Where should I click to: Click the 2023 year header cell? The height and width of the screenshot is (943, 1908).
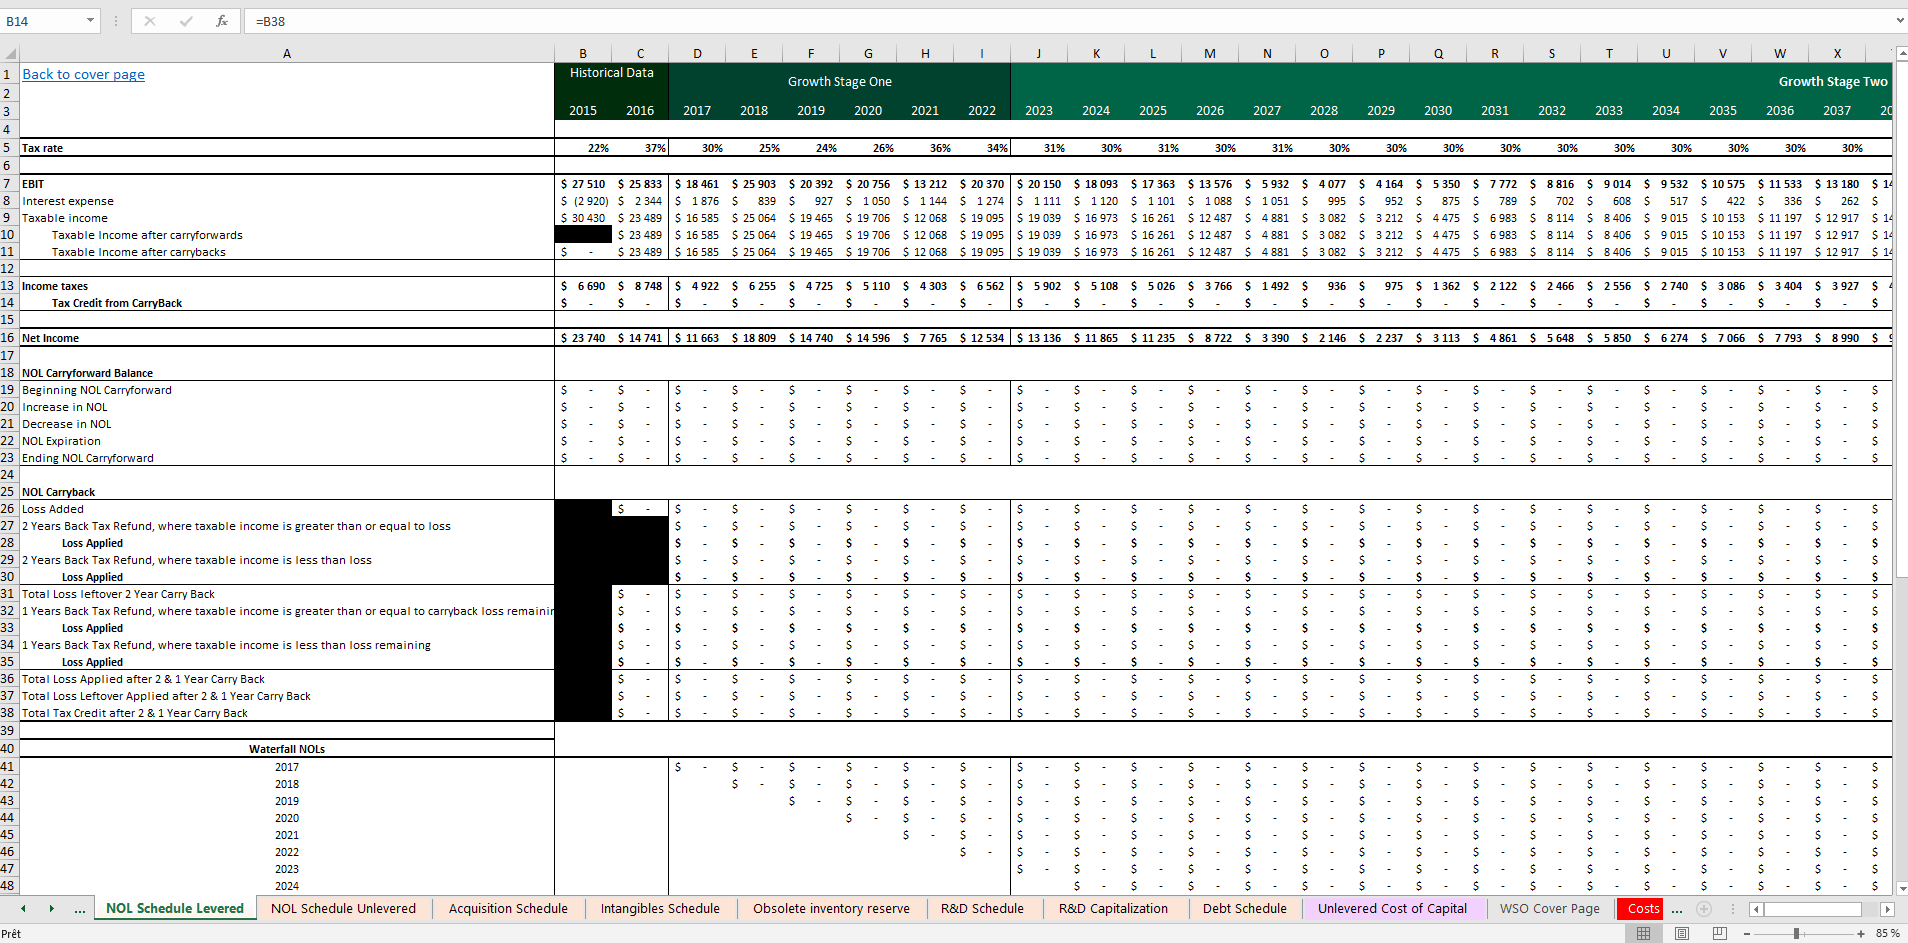click(1039, 111)
